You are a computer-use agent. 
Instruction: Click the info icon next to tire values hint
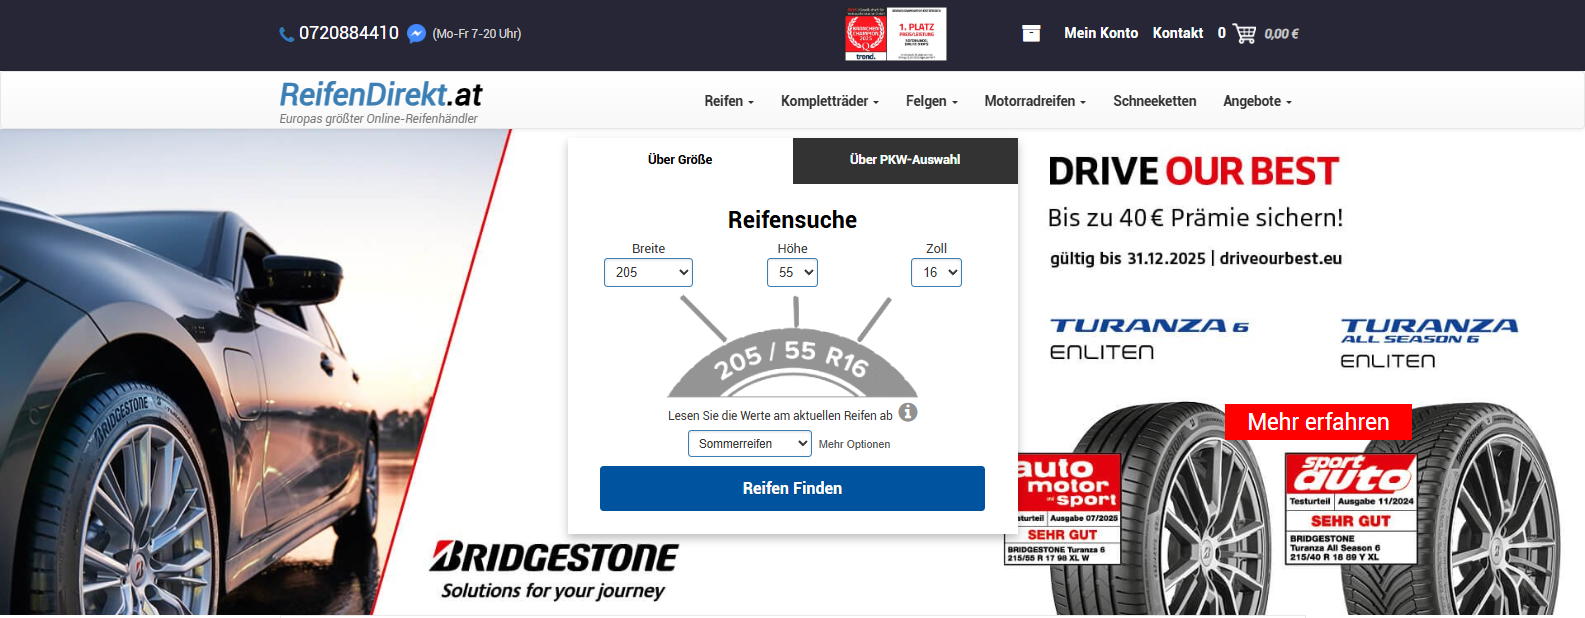coord(908,412)
